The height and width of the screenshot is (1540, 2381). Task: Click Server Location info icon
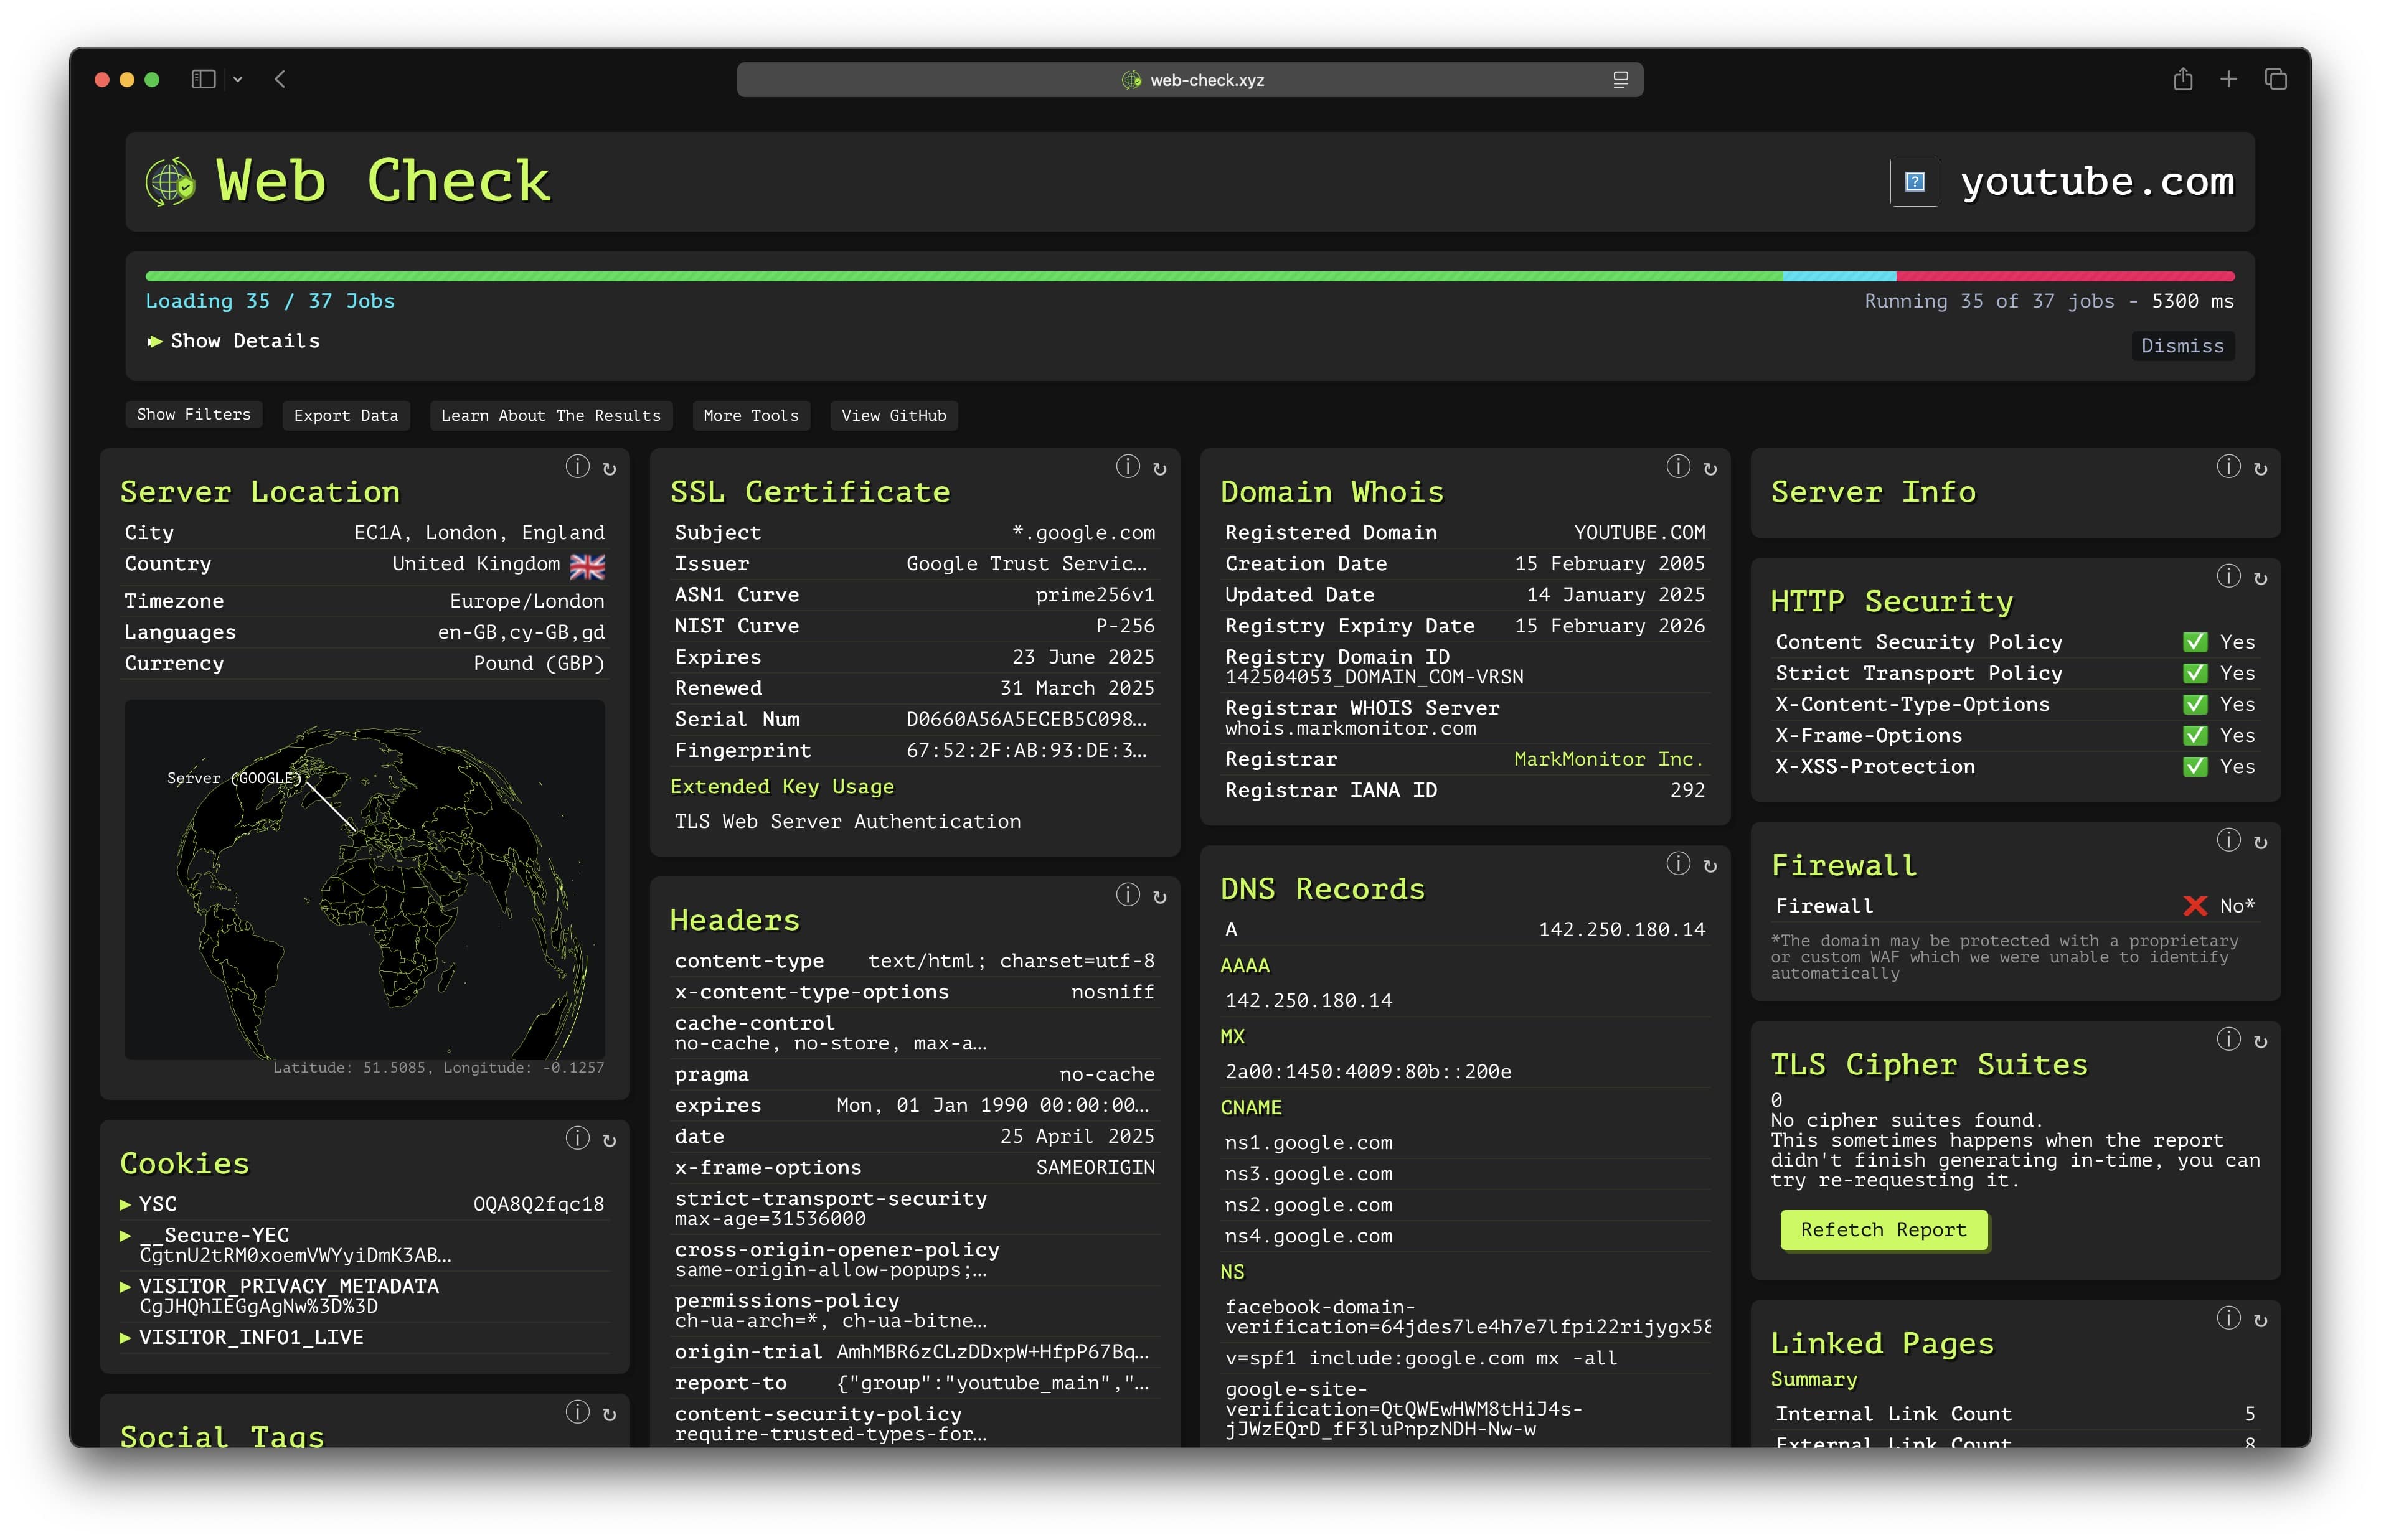[x=577, y=467]
